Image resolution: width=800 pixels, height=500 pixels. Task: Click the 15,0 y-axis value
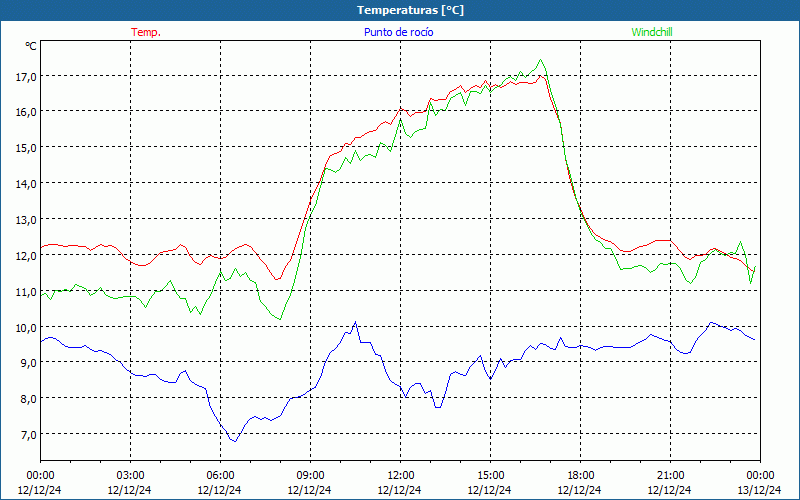tap(26, 148)
